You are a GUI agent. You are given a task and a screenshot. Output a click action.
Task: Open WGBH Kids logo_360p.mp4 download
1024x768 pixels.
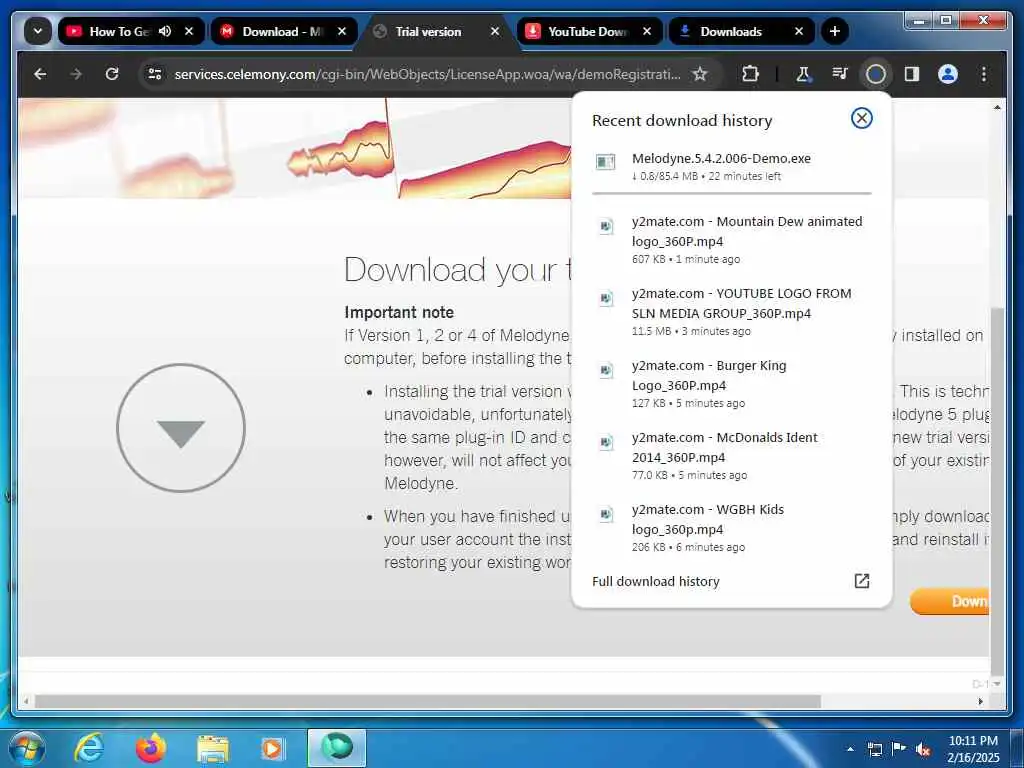731,527
